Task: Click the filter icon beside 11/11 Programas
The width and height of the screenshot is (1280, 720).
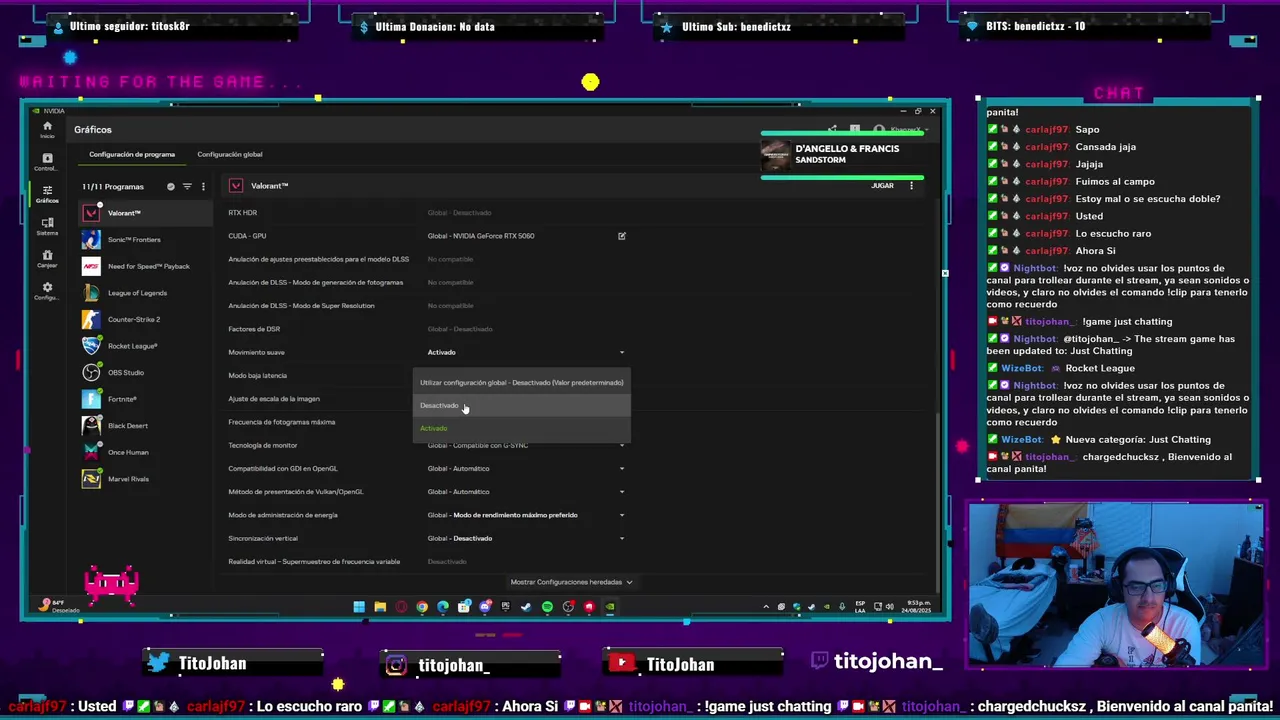Action: click(x=187, y=187)
